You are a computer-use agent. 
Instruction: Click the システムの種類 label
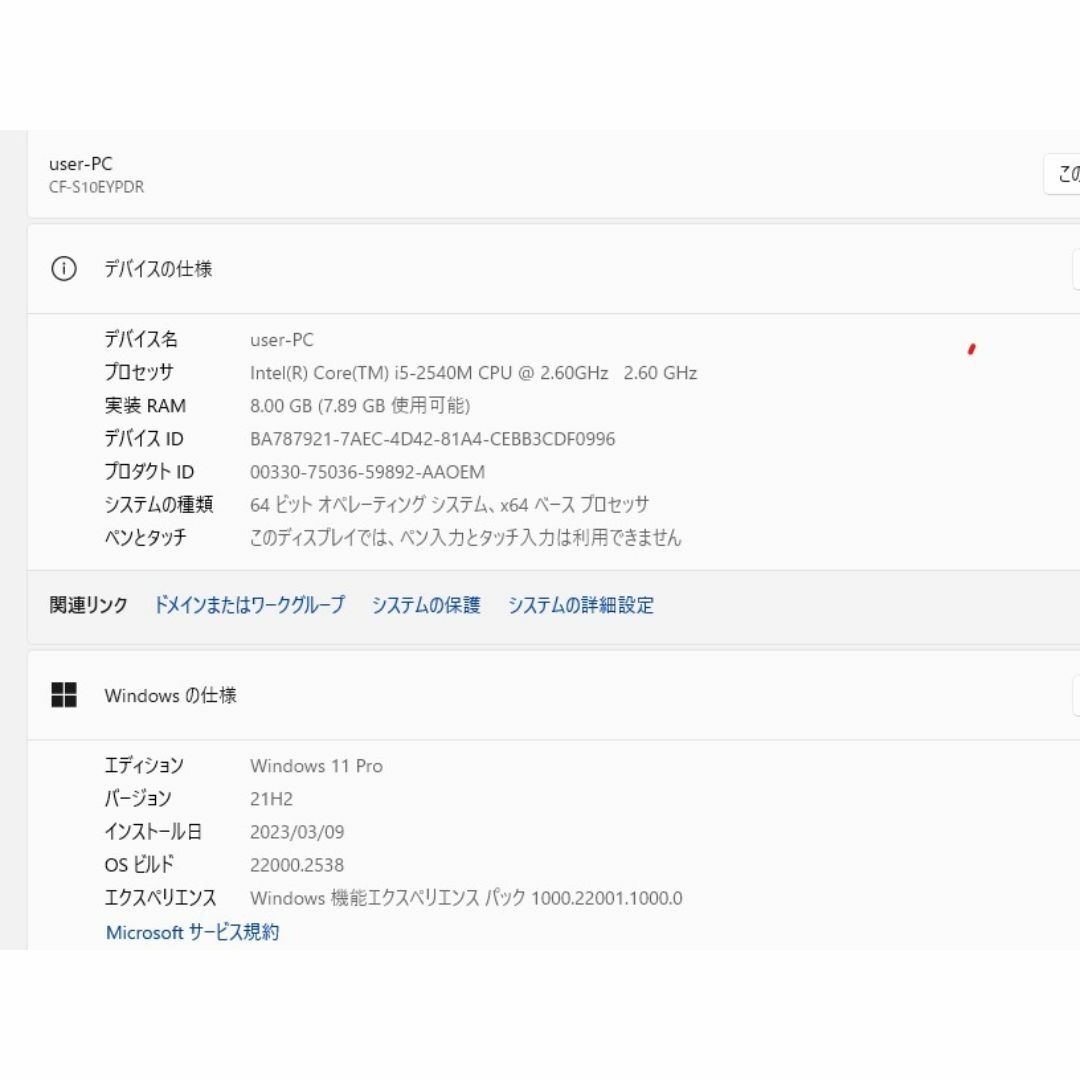[159, 504]
